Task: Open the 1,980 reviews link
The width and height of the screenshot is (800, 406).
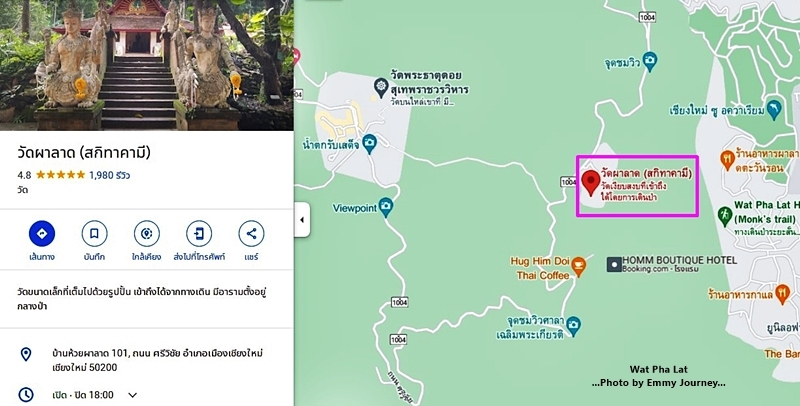Action: pos(110,175)
